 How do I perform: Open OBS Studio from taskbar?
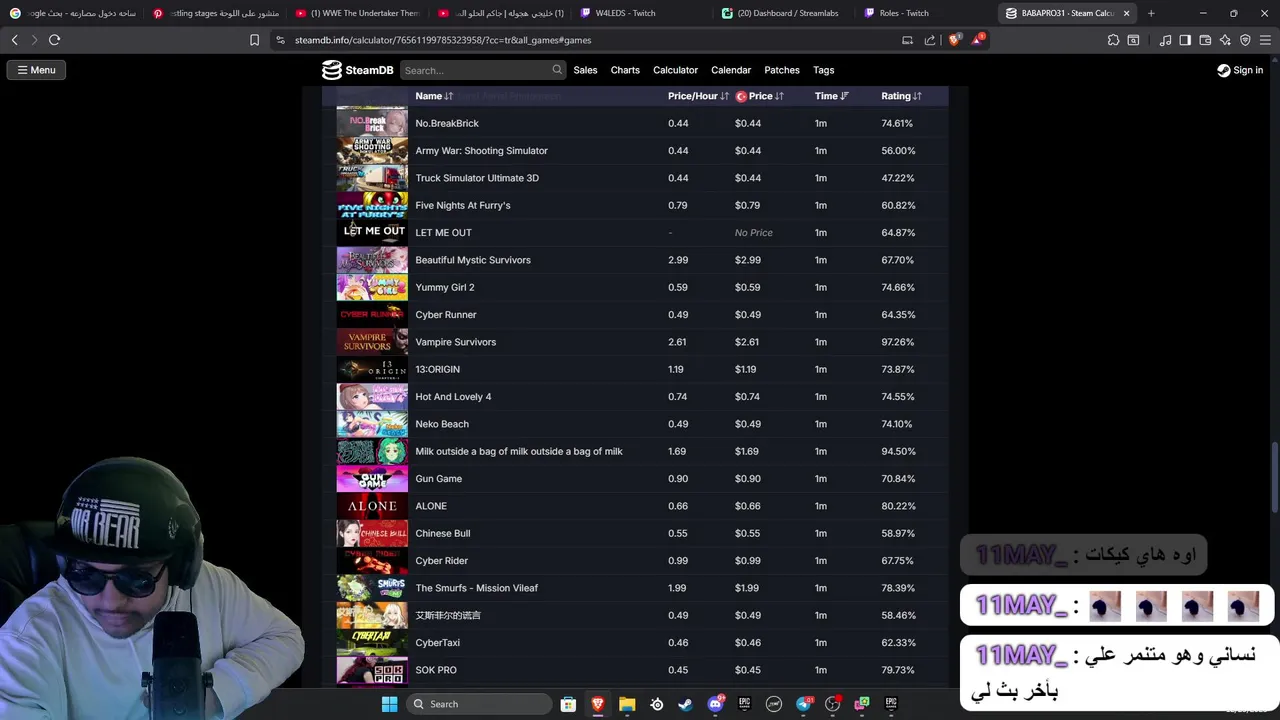click(832, 704)
